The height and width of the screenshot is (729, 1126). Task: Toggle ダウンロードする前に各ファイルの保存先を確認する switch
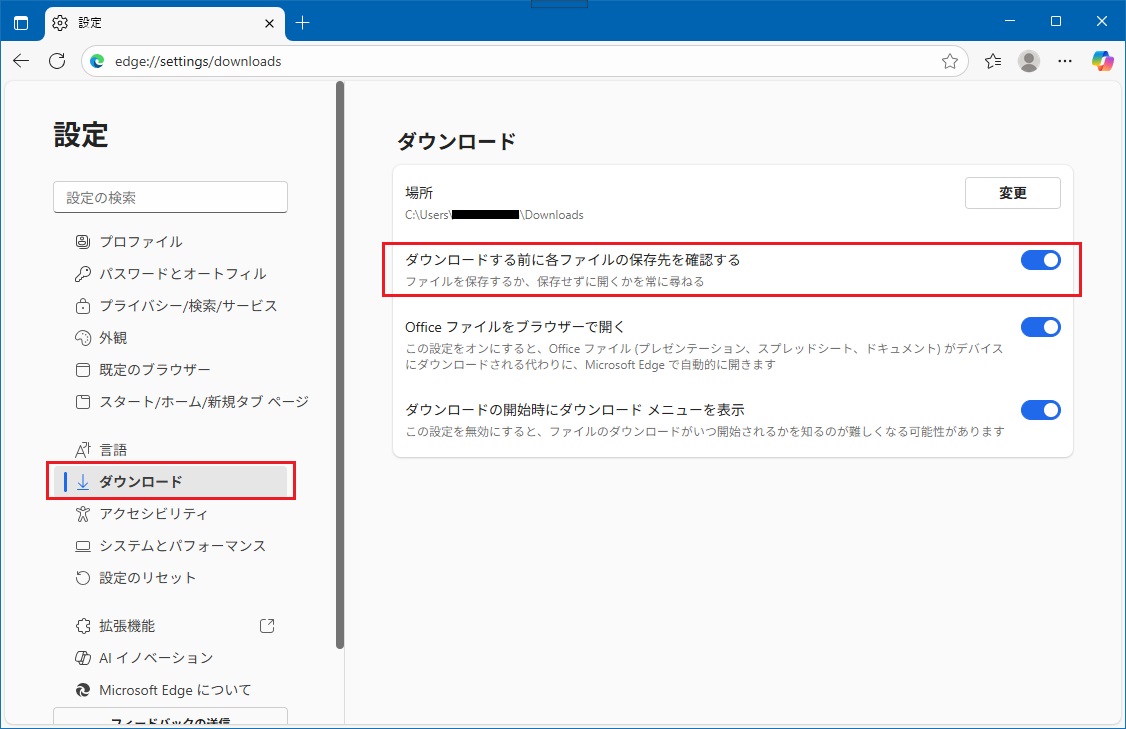point(1040,260)
